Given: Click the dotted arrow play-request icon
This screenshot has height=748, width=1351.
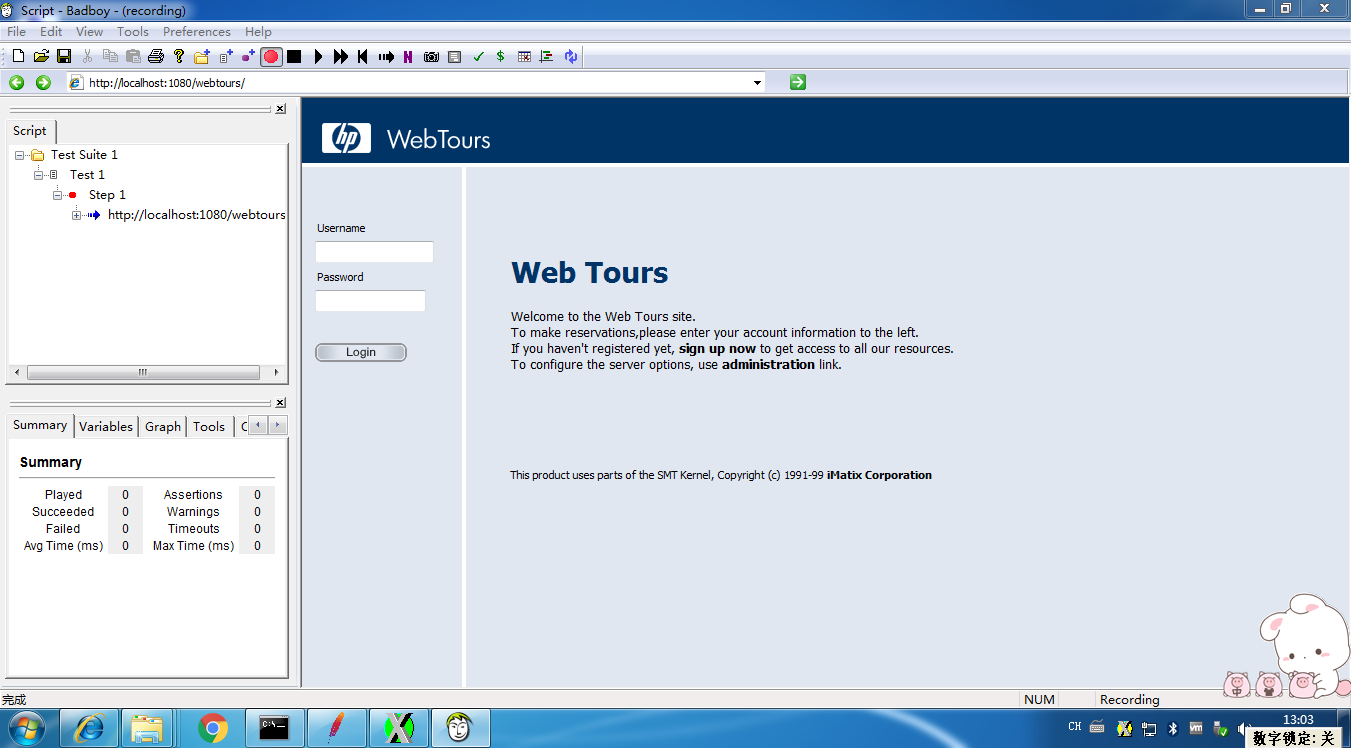Looking at the screenshot, I should pos(386,57).
